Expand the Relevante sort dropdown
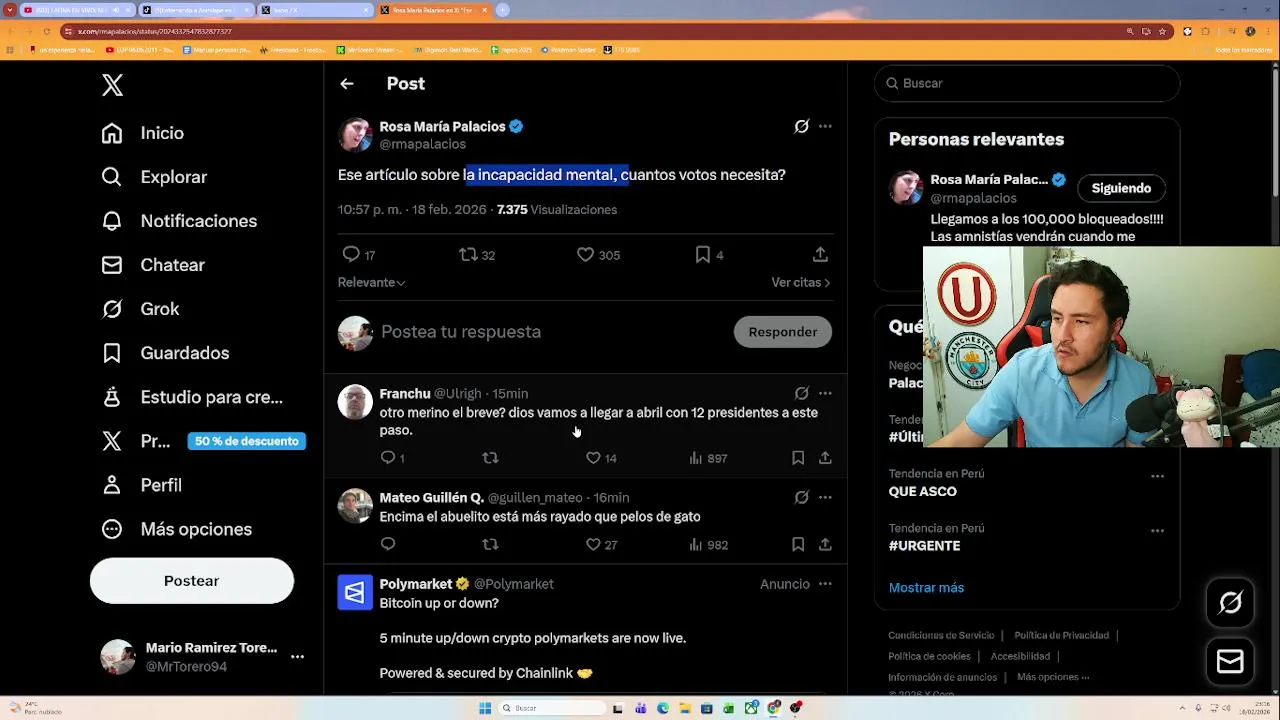Viewport: 1280px width, 720px height. click(371, 283)
